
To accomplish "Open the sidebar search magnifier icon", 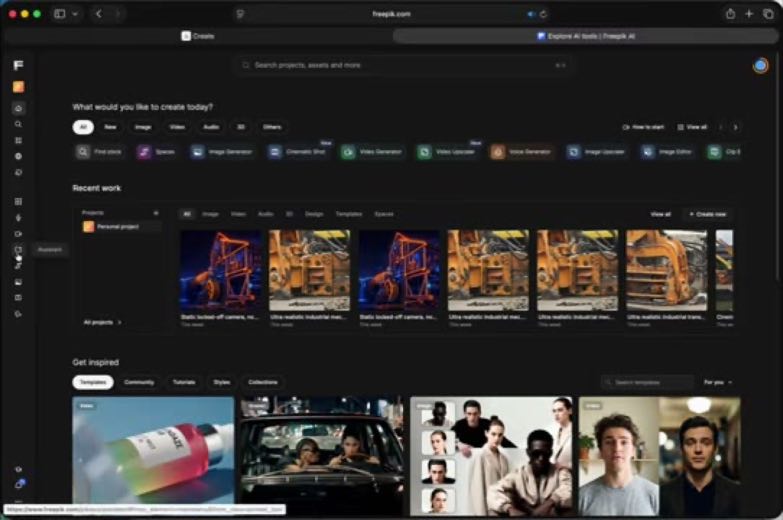I will [18, 124].
